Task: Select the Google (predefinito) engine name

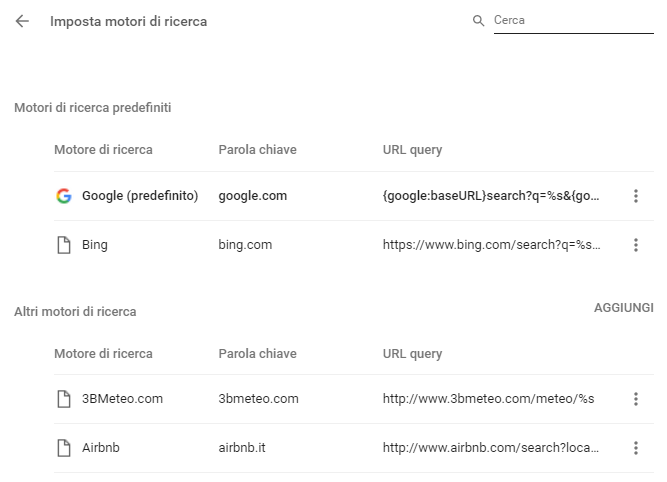Action: [140, 196]
